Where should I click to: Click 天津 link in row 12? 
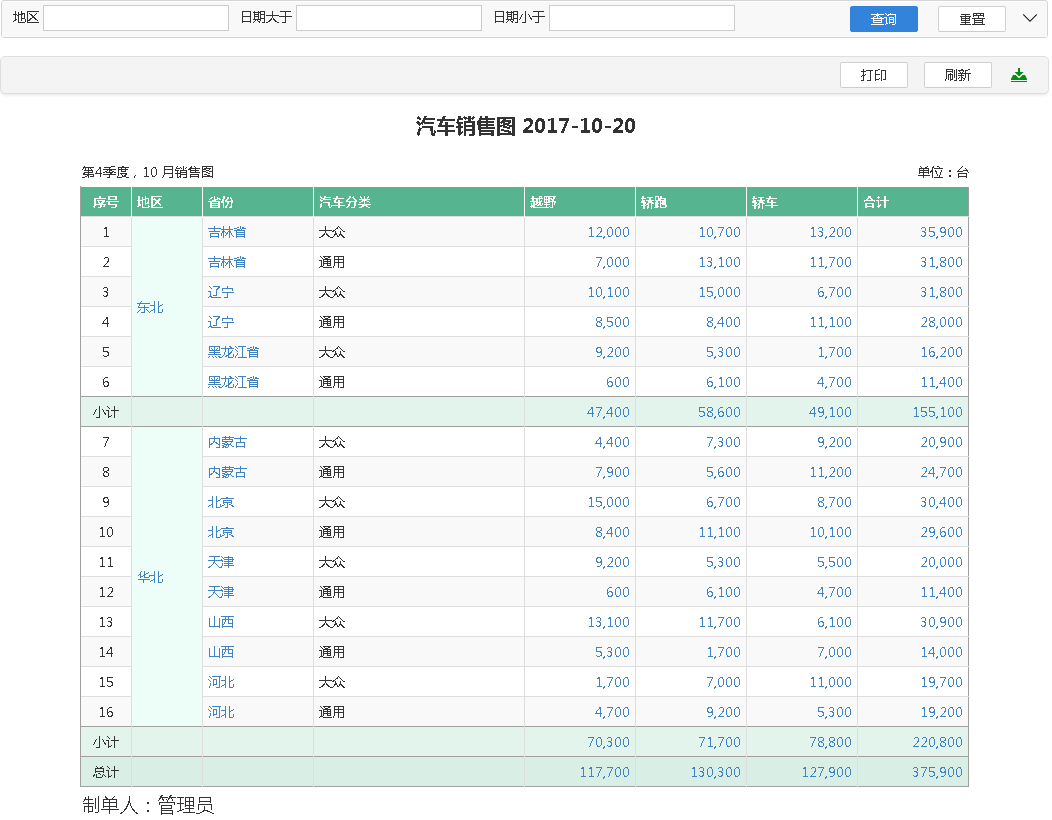(221, 592)
